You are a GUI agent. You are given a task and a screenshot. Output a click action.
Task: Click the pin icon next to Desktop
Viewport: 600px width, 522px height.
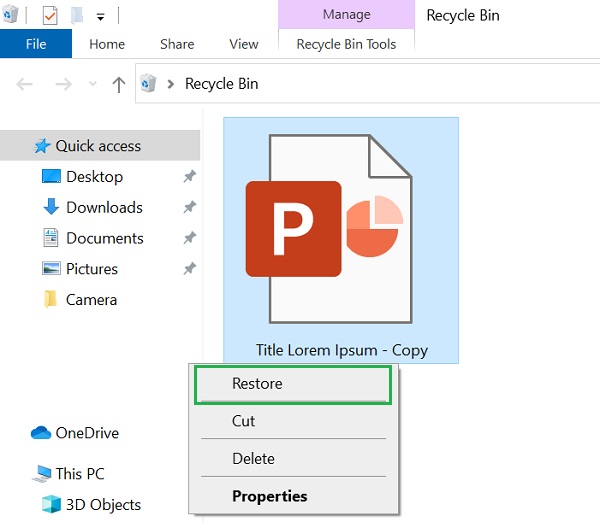click(x=189, y=176)
